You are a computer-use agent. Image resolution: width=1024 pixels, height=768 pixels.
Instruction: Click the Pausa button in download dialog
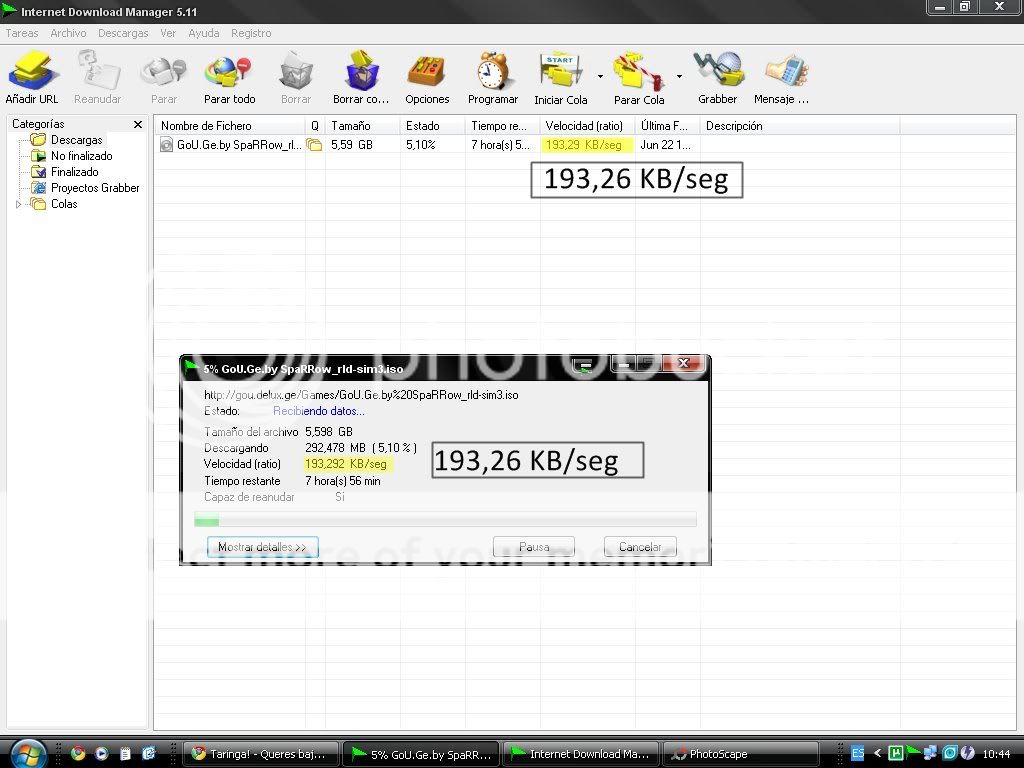tap(534, 547)
